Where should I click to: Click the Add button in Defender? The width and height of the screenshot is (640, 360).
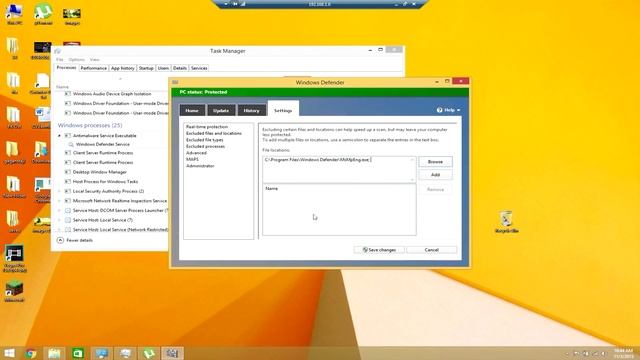click(x=435, y=175)
